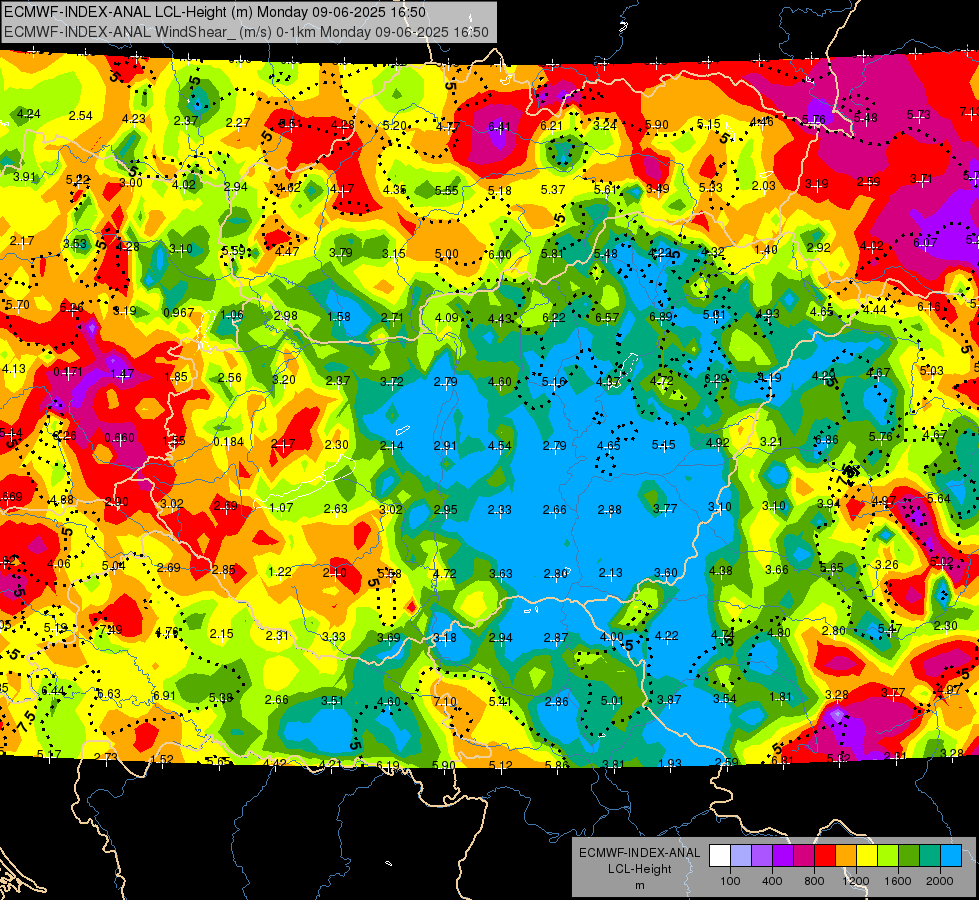Click the wind shear value 3.87
Screen dimensions: 979x900
669,700
